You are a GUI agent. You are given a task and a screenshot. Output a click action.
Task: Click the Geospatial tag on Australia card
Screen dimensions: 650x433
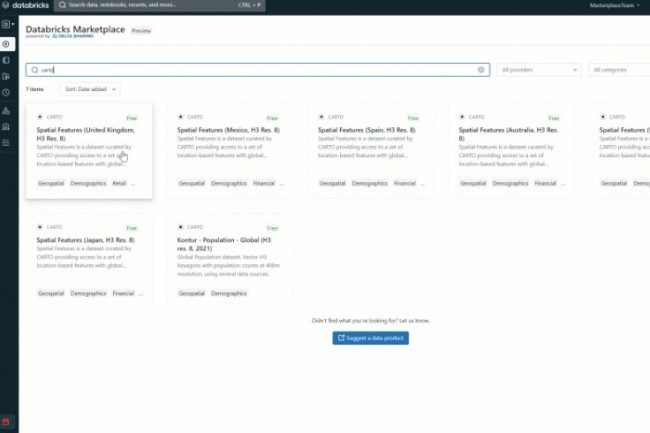(x=473, y=183)
